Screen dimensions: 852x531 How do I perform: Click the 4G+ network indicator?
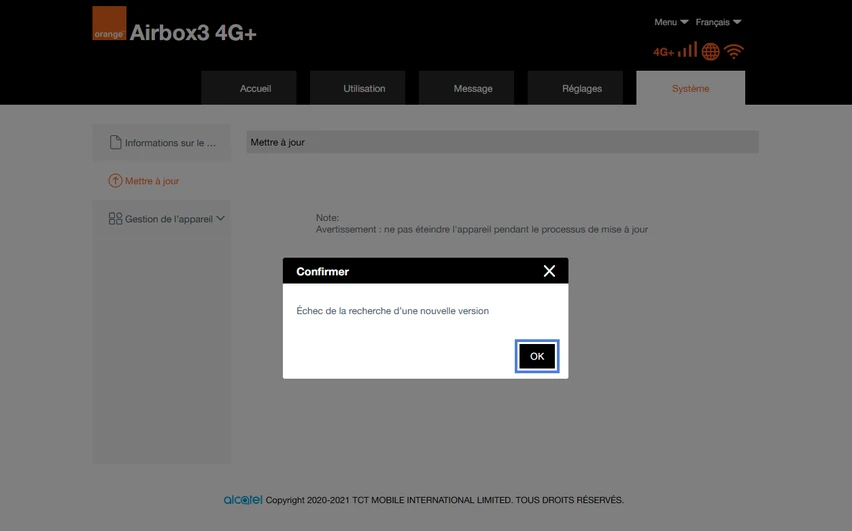click(x=663, y=52)
